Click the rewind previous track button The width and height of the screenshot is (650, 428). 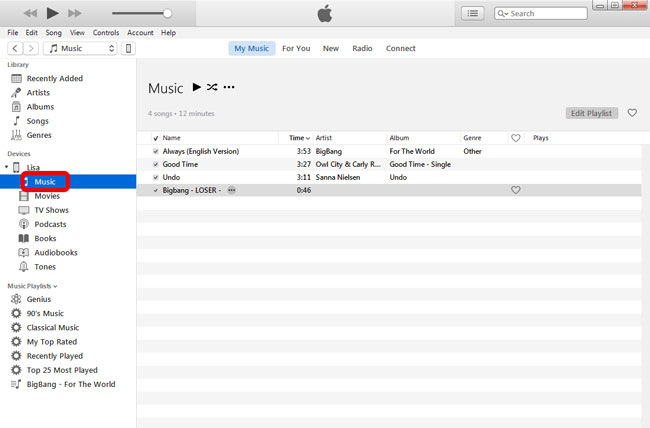30,13
